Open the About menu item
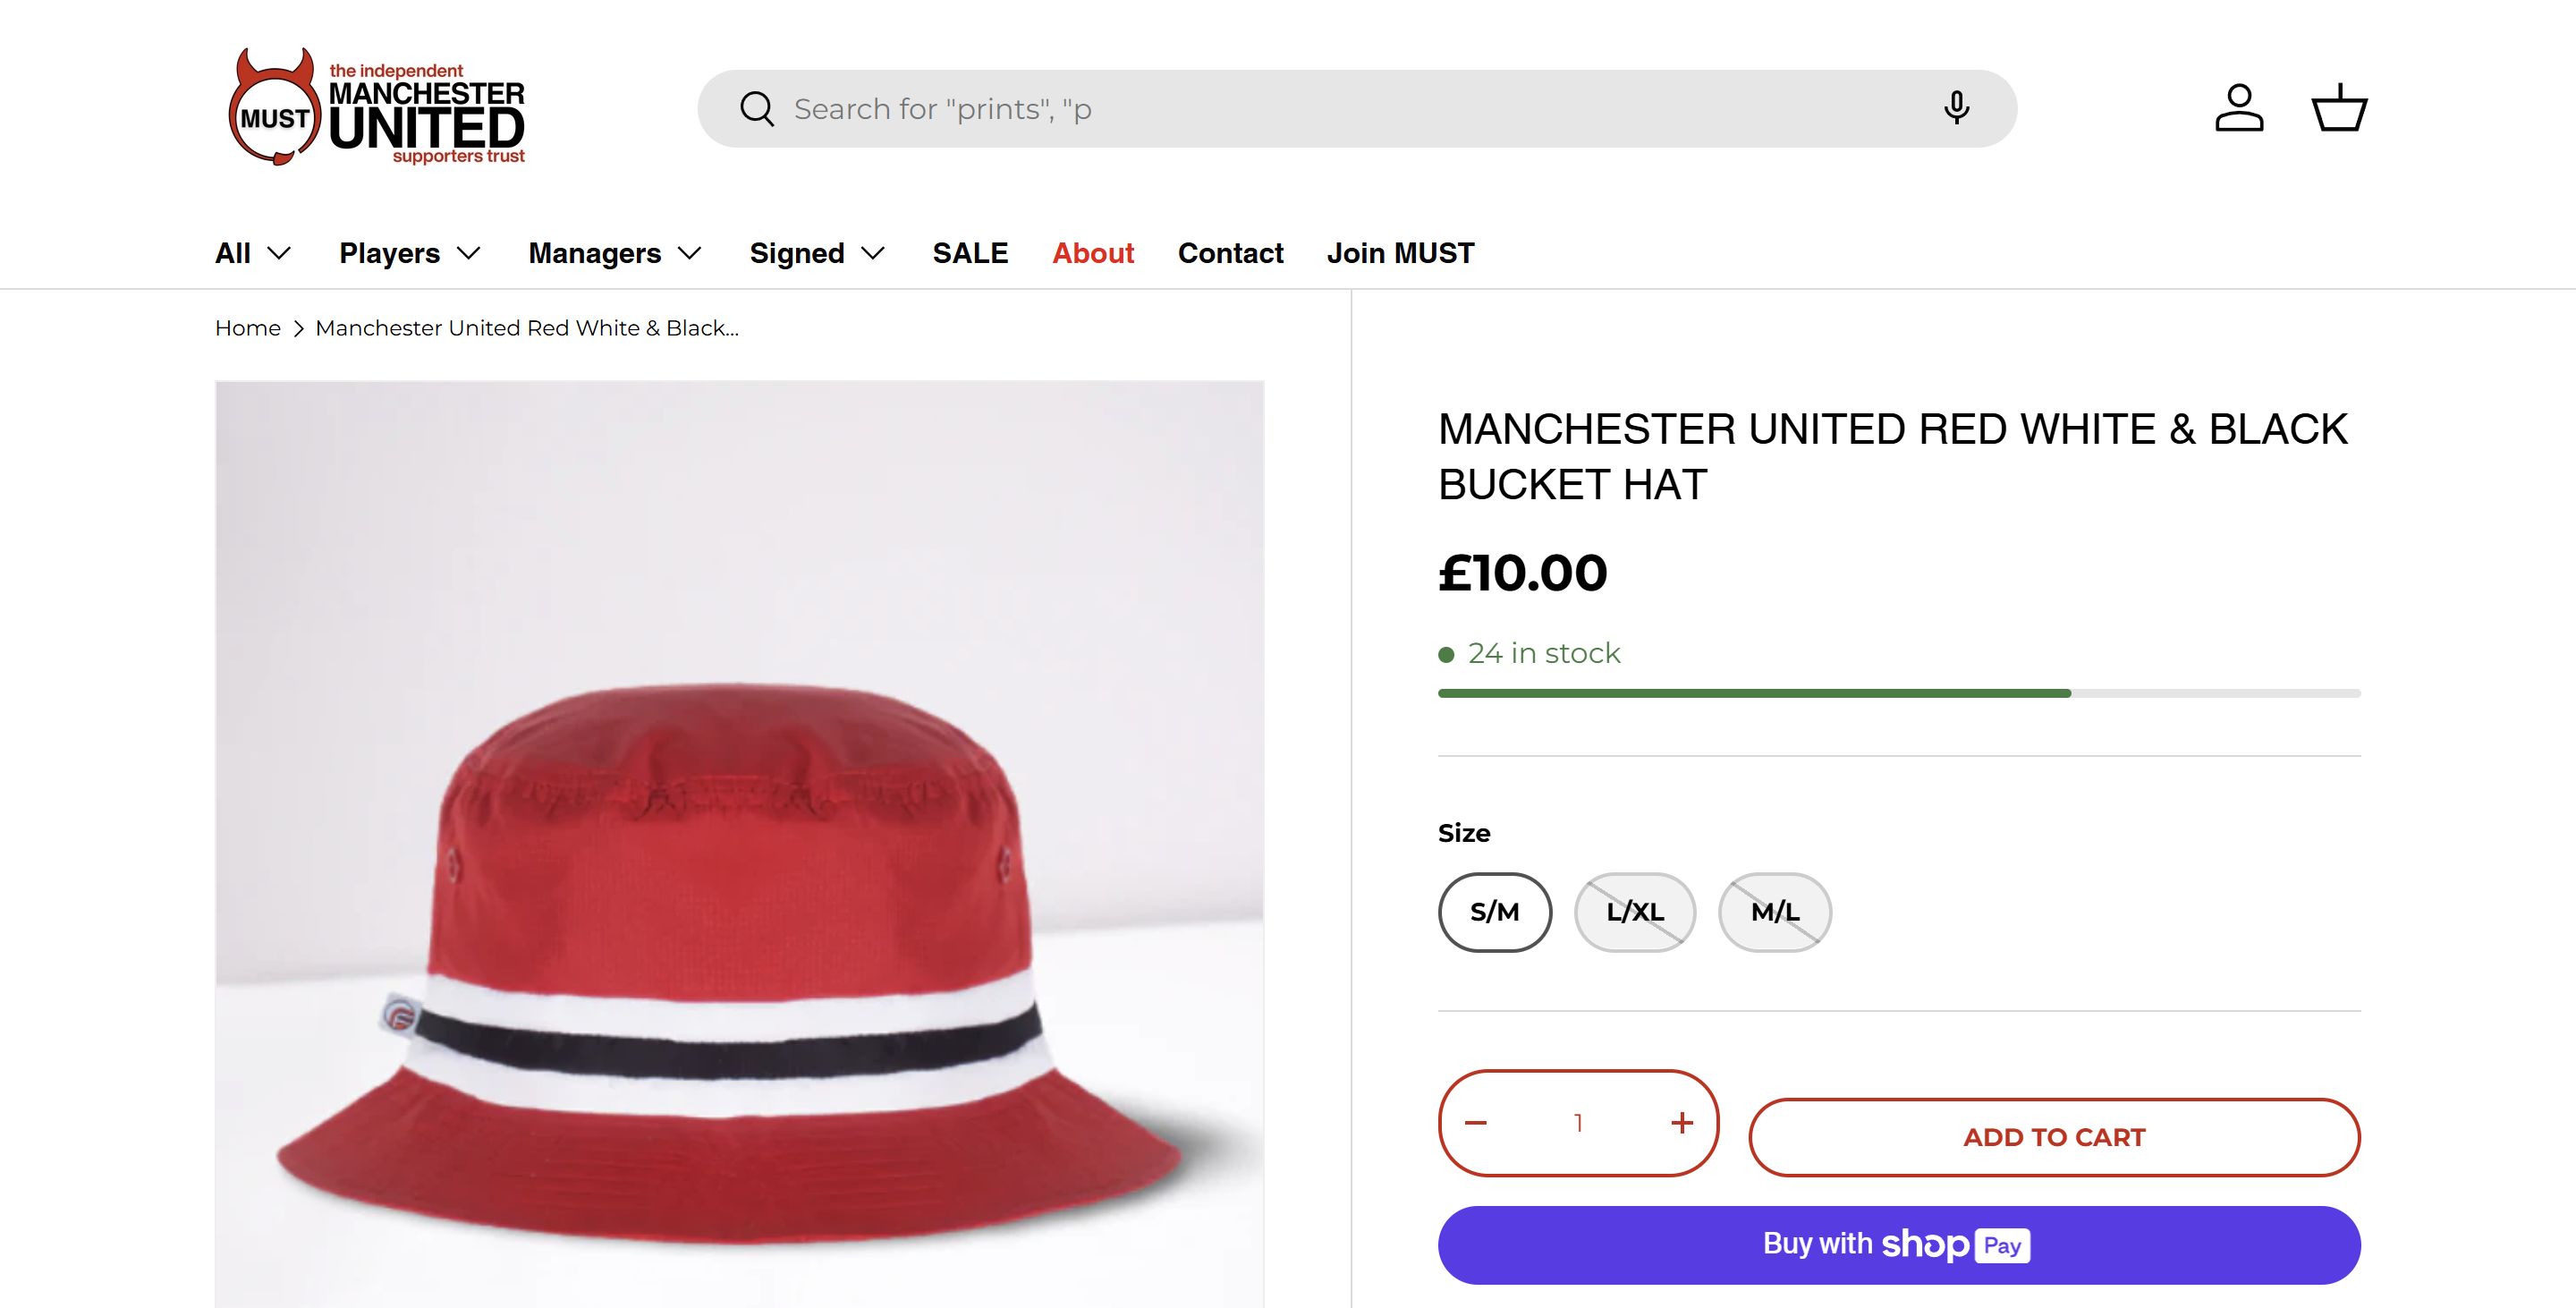 tap(1093, 253)
